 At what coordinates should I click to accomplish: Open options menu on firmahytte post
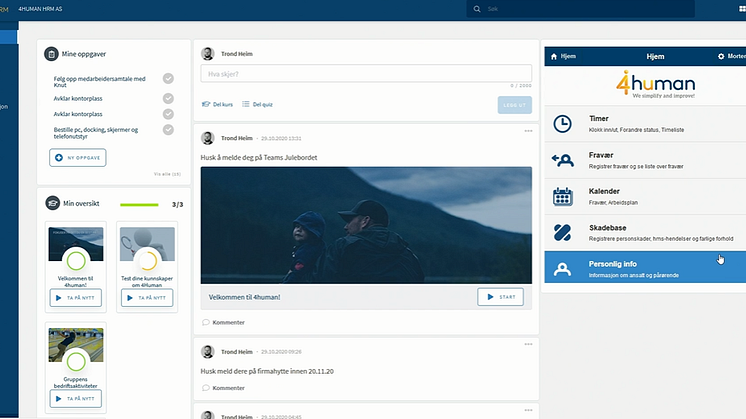coord(528,344)
